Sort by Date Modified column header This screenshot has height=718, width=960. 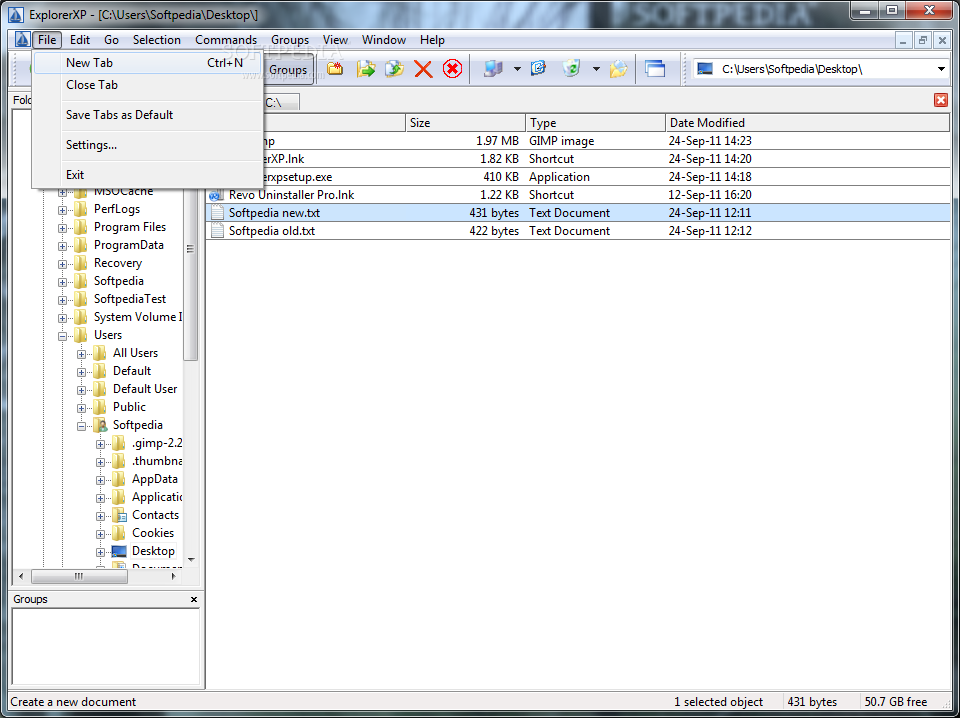(x=808, y=123)
